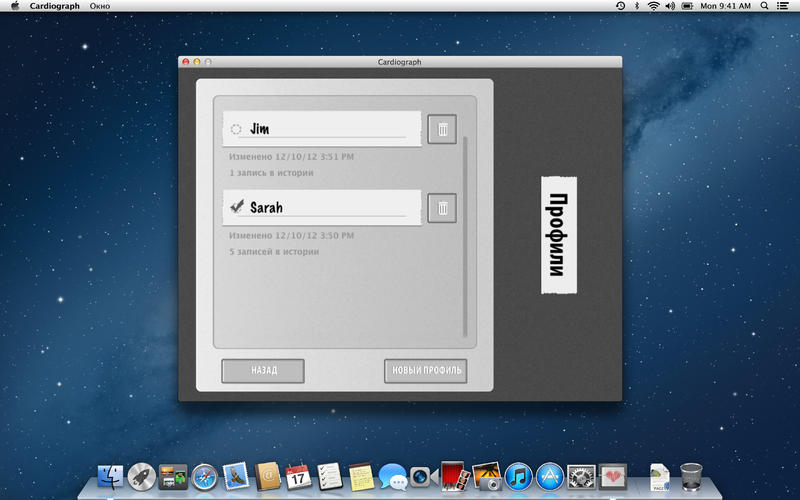
Task: Click the Mon 9:41 AM clock
Action: 726,6
